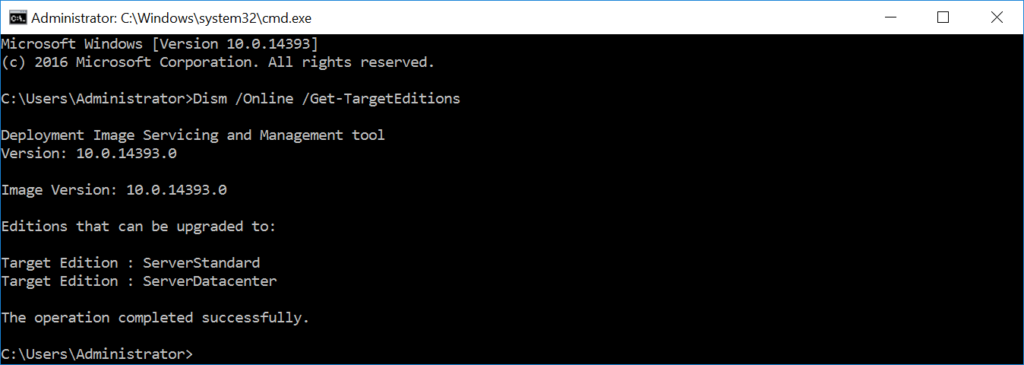Click the empty prompt on the last line
The image size is (1024, 365).
coord(97,355)
